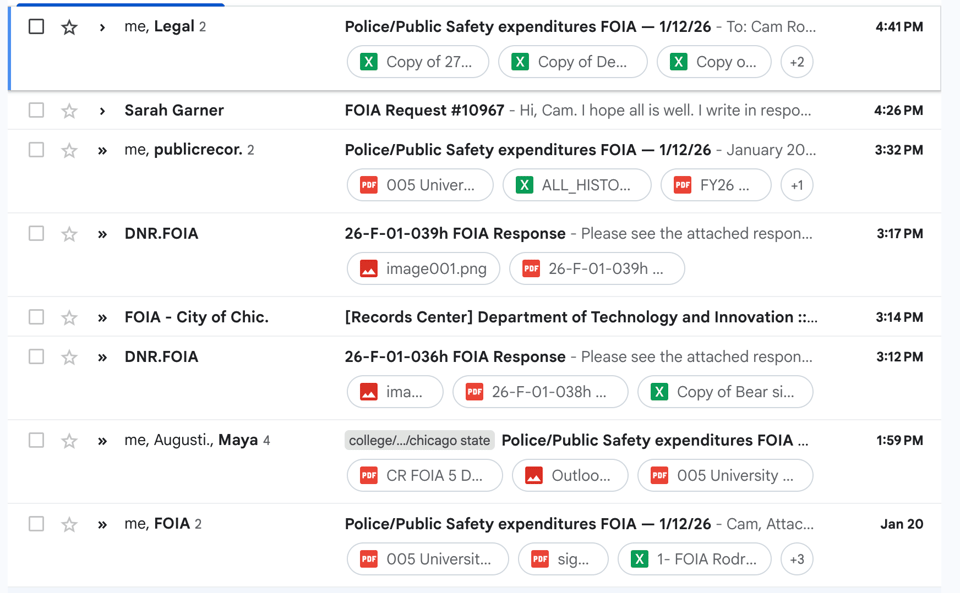Click the college/.../chicago state label tag
The width and height of the screenshot is (960, 593).
click(420, 441)
